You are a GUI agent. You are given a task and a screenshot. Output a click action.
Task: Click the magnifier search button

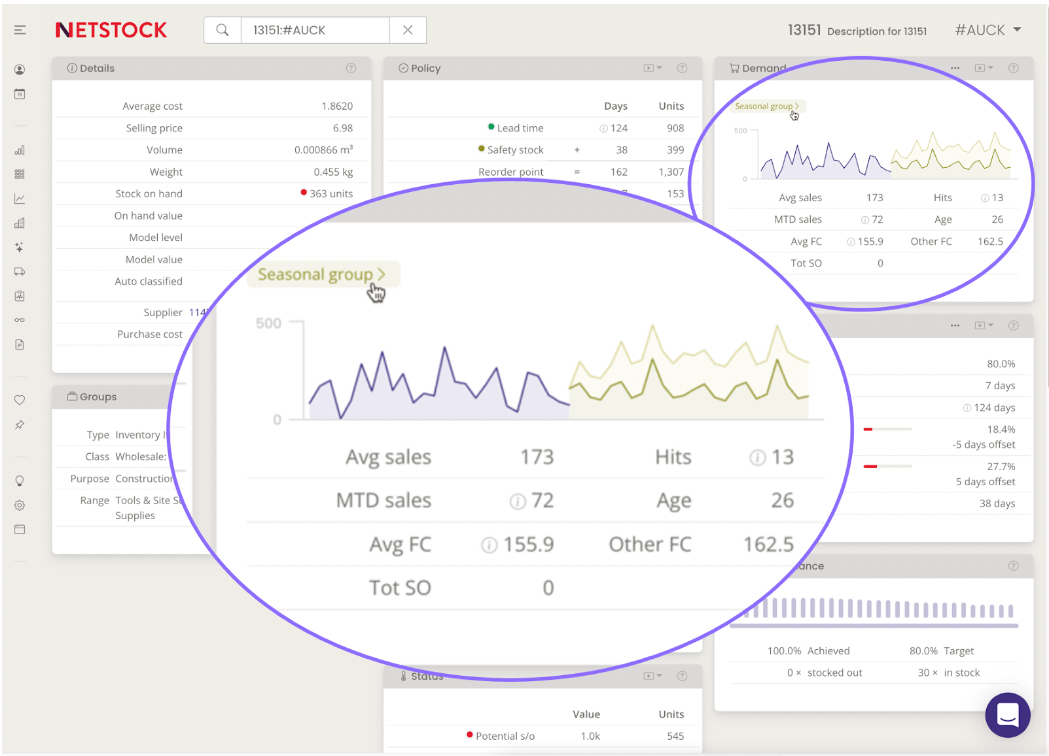(x=222, y=30)
